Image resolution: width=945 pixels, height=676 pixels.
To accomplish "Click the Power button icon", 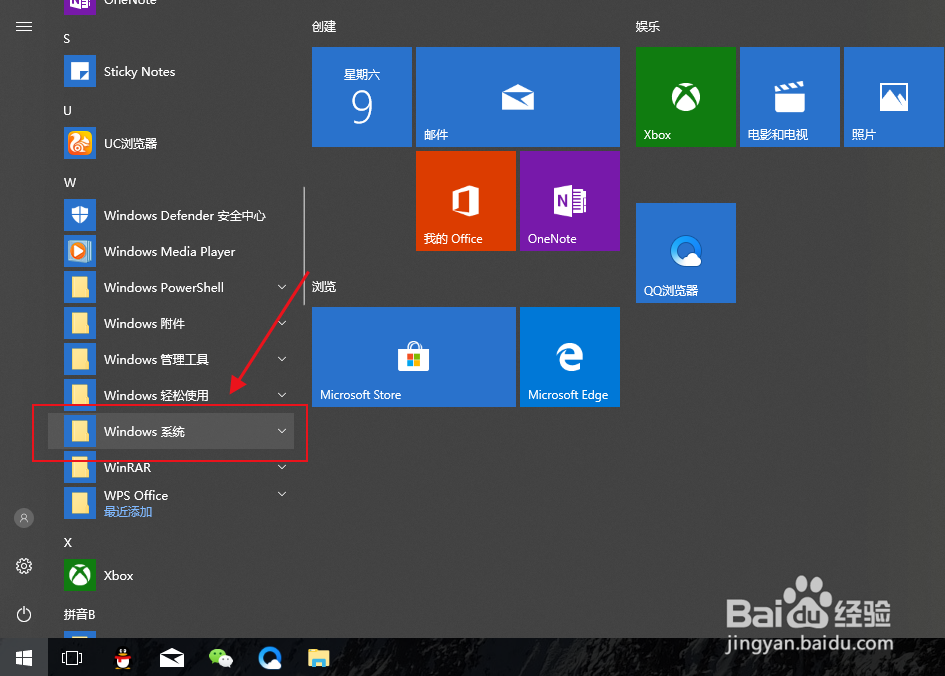I will [x=24, y=615].
